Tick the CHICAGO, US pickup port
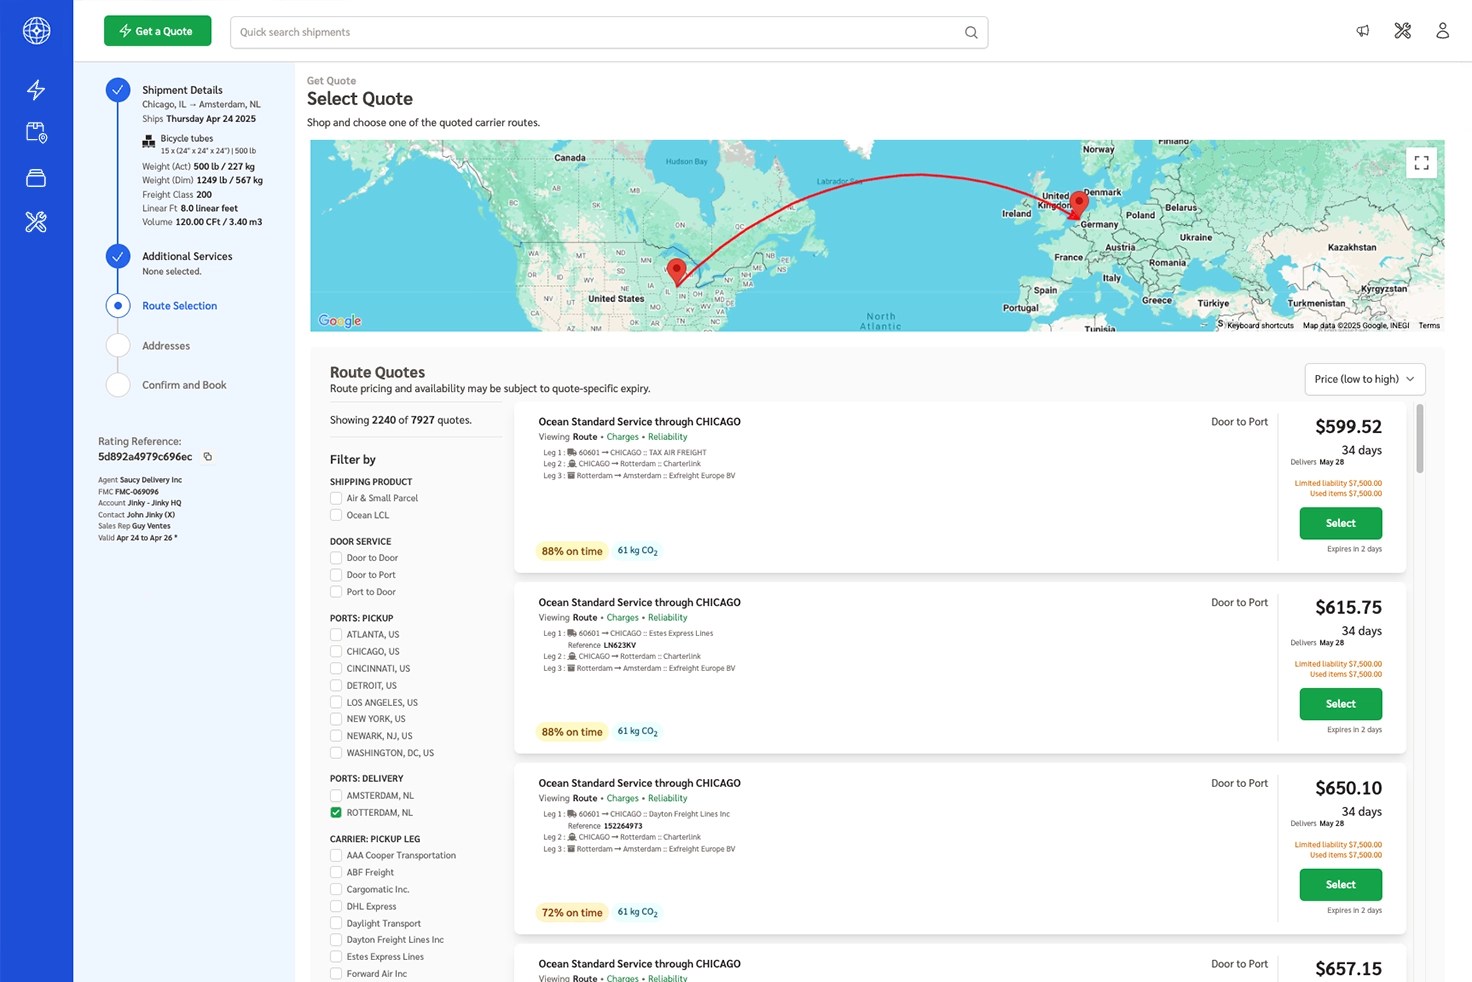This screenshot has width=1472, height=982. (x=336, y=652)
